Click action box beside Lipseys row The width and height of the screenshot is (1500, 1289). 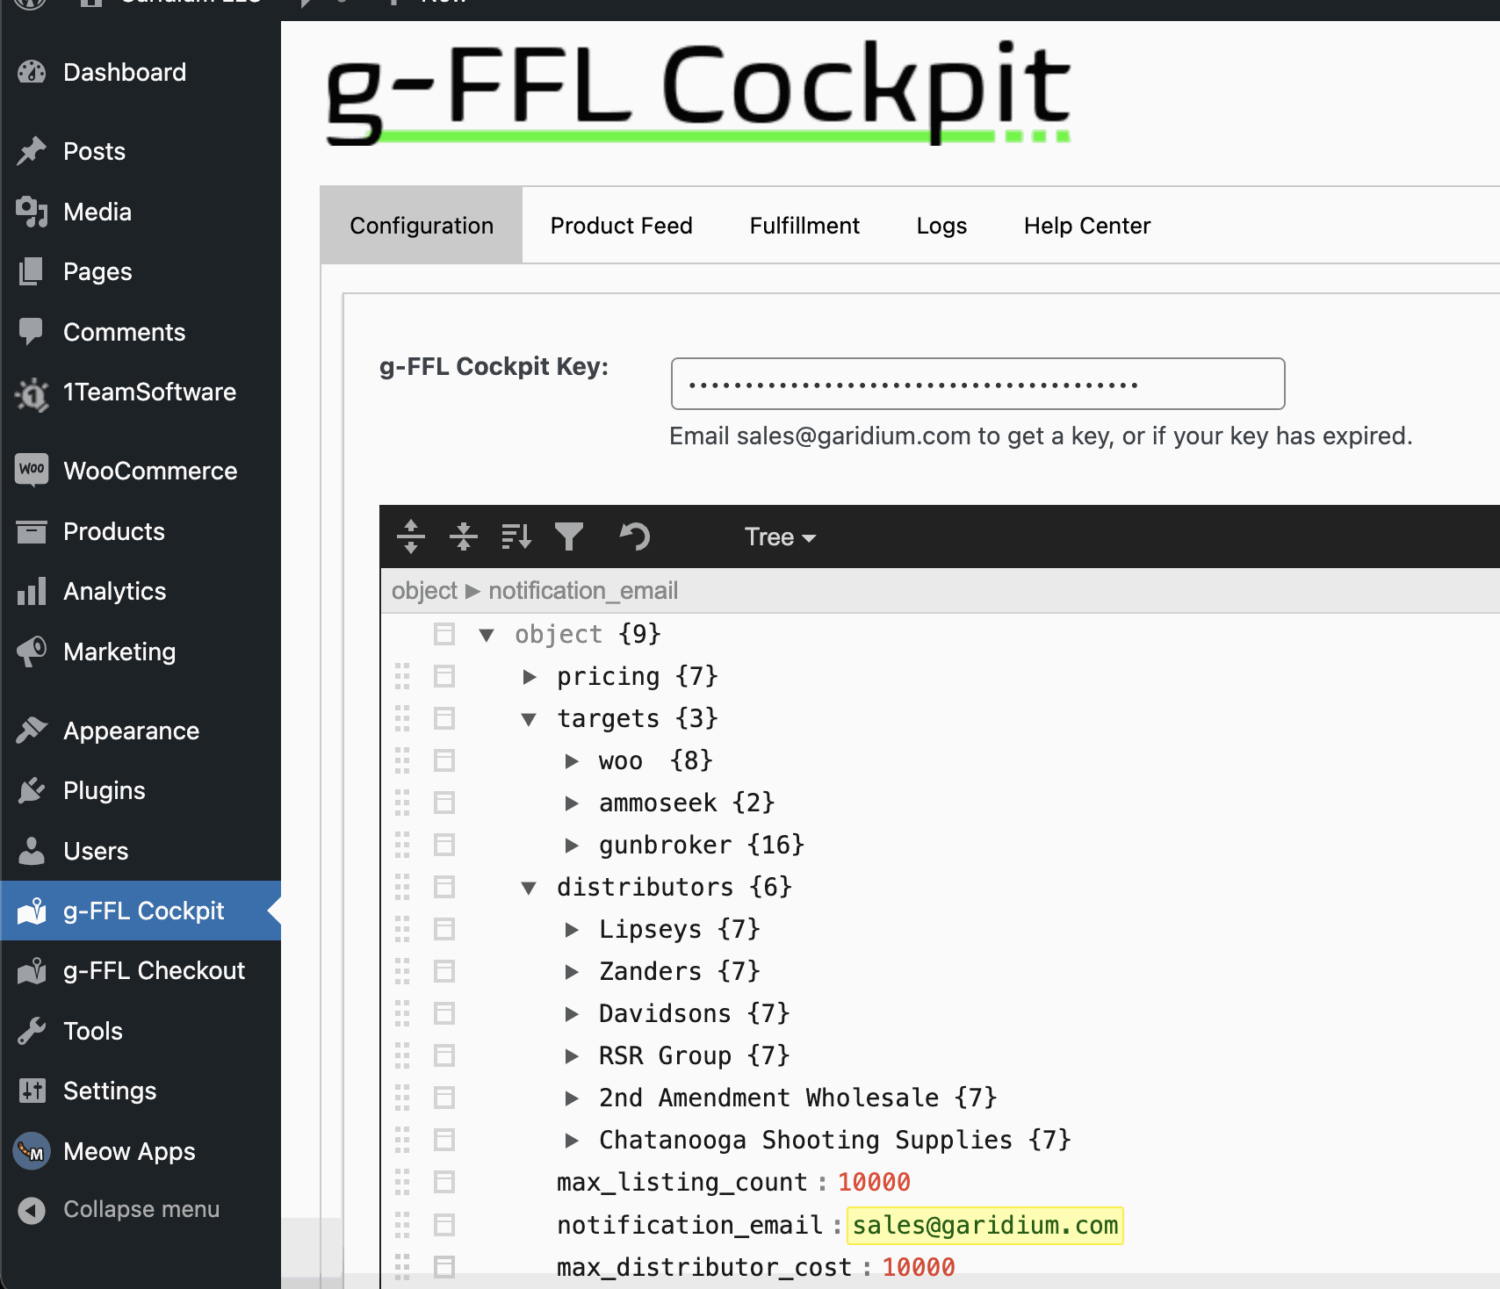444,928
